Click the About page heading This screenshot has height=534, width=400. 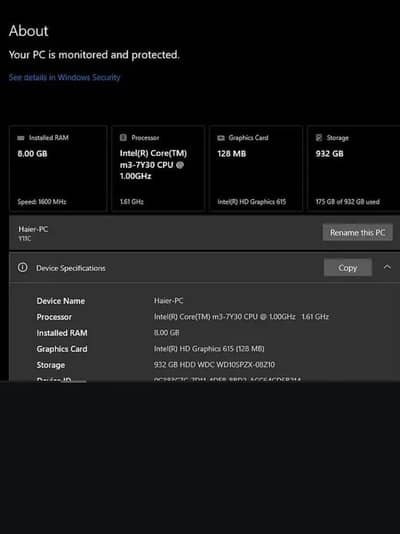29,31
